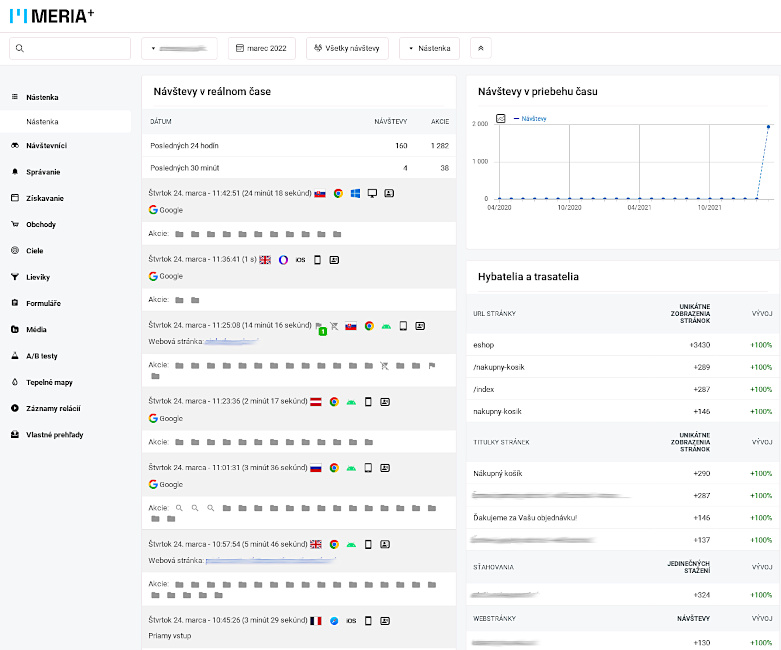781x650 pixels.
Task: Go to Formuláře in sidebar
Action: [43, 303]
